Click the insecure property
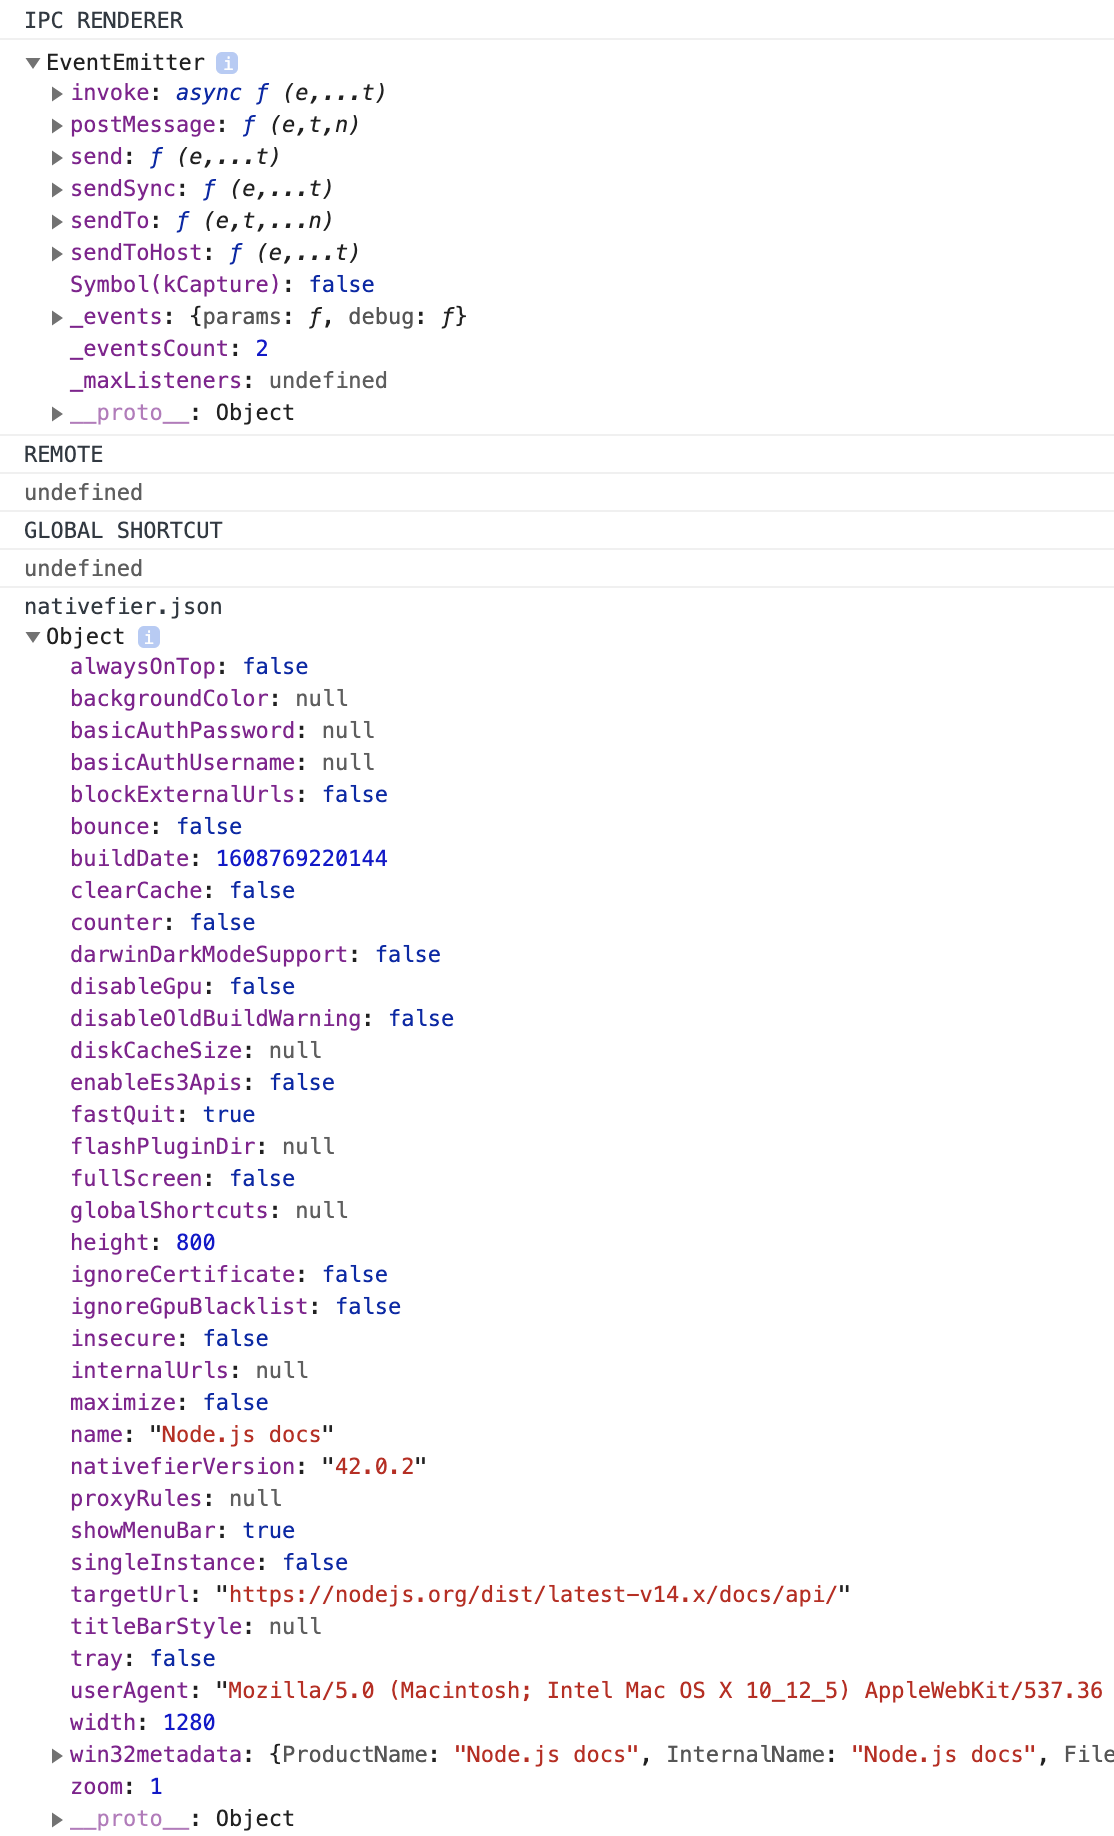The height and width of the screenshot is (1836, 1114). coord(123,1338)
